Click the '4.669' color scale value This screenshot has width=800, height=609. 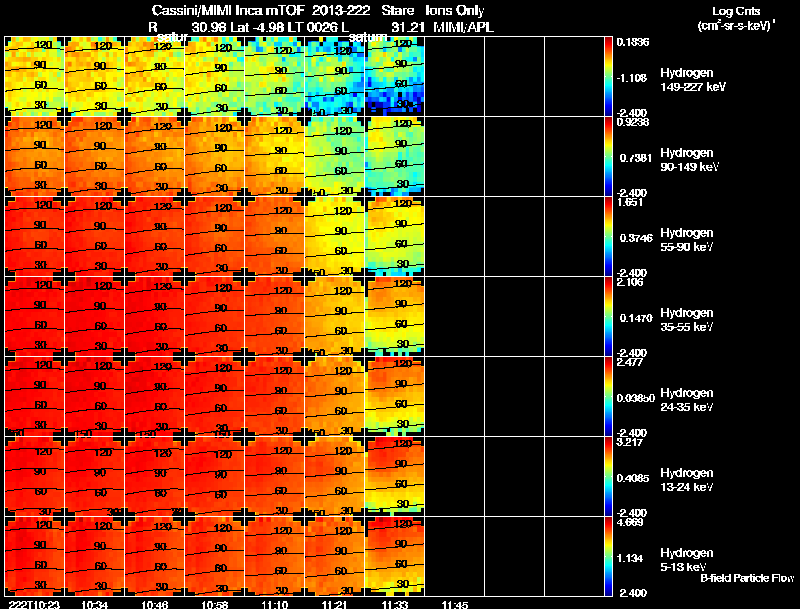click(630, 522)
